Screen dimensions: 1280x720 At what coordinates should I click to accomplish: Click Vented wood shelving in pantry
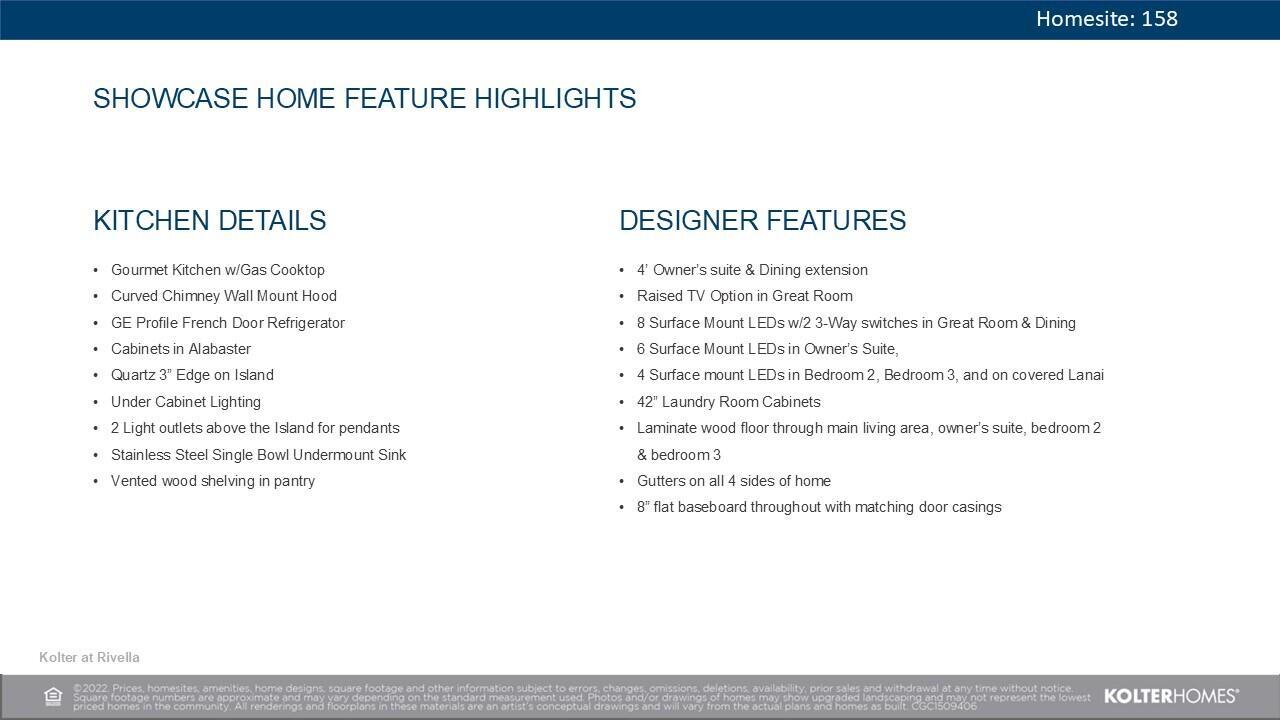click(x=212, y=481)
